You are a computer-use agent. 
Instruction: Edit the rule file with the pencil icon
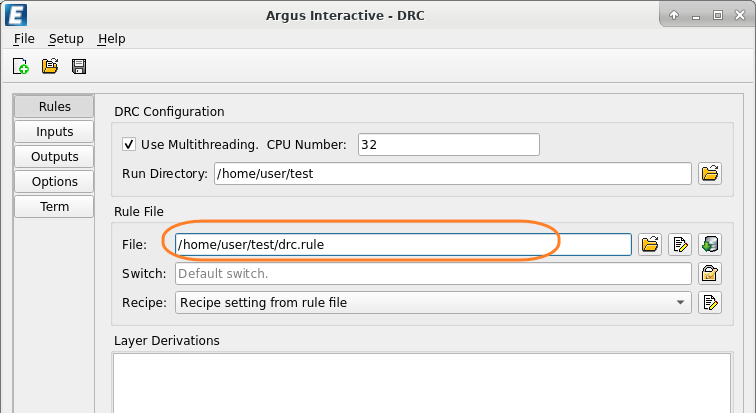680,244
